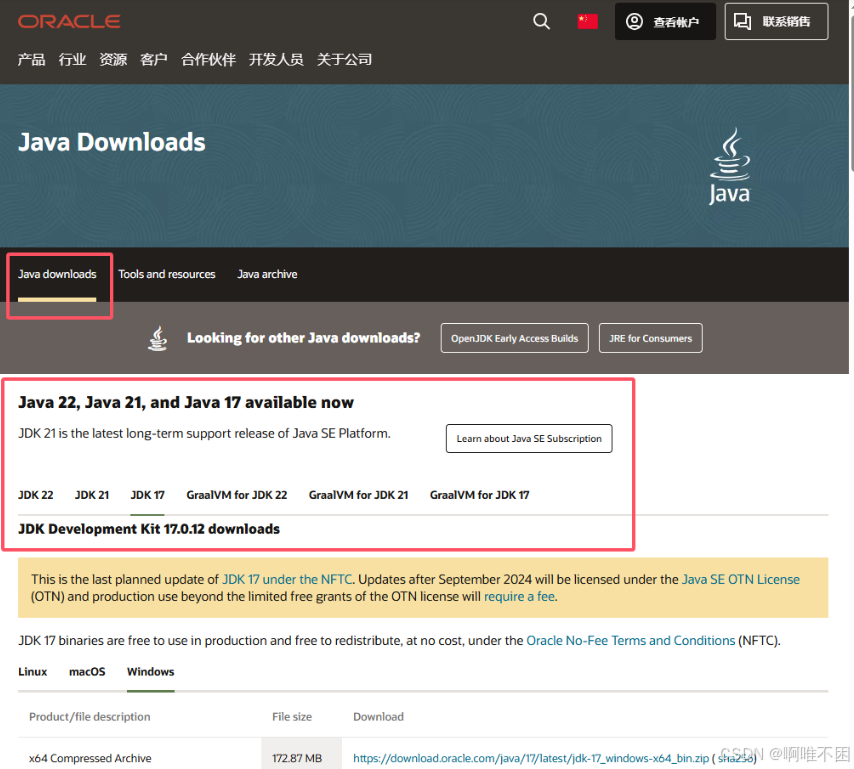Click the OpenJDK Early Access Builds button
The height and width of the screenshot is (769, 854).
click(x=515, y=338)
